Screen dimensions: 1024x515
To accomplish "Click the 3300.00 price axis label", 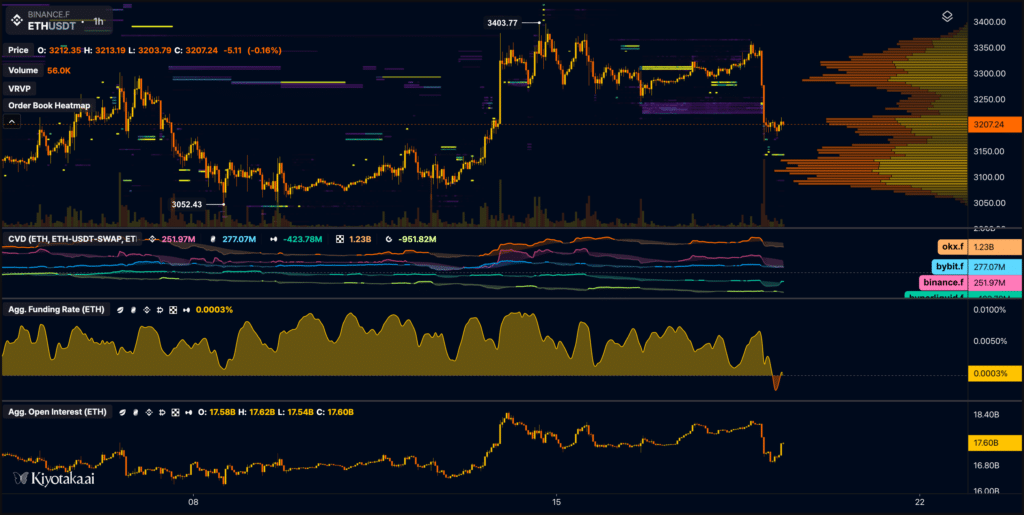I will tap(989, 74).
